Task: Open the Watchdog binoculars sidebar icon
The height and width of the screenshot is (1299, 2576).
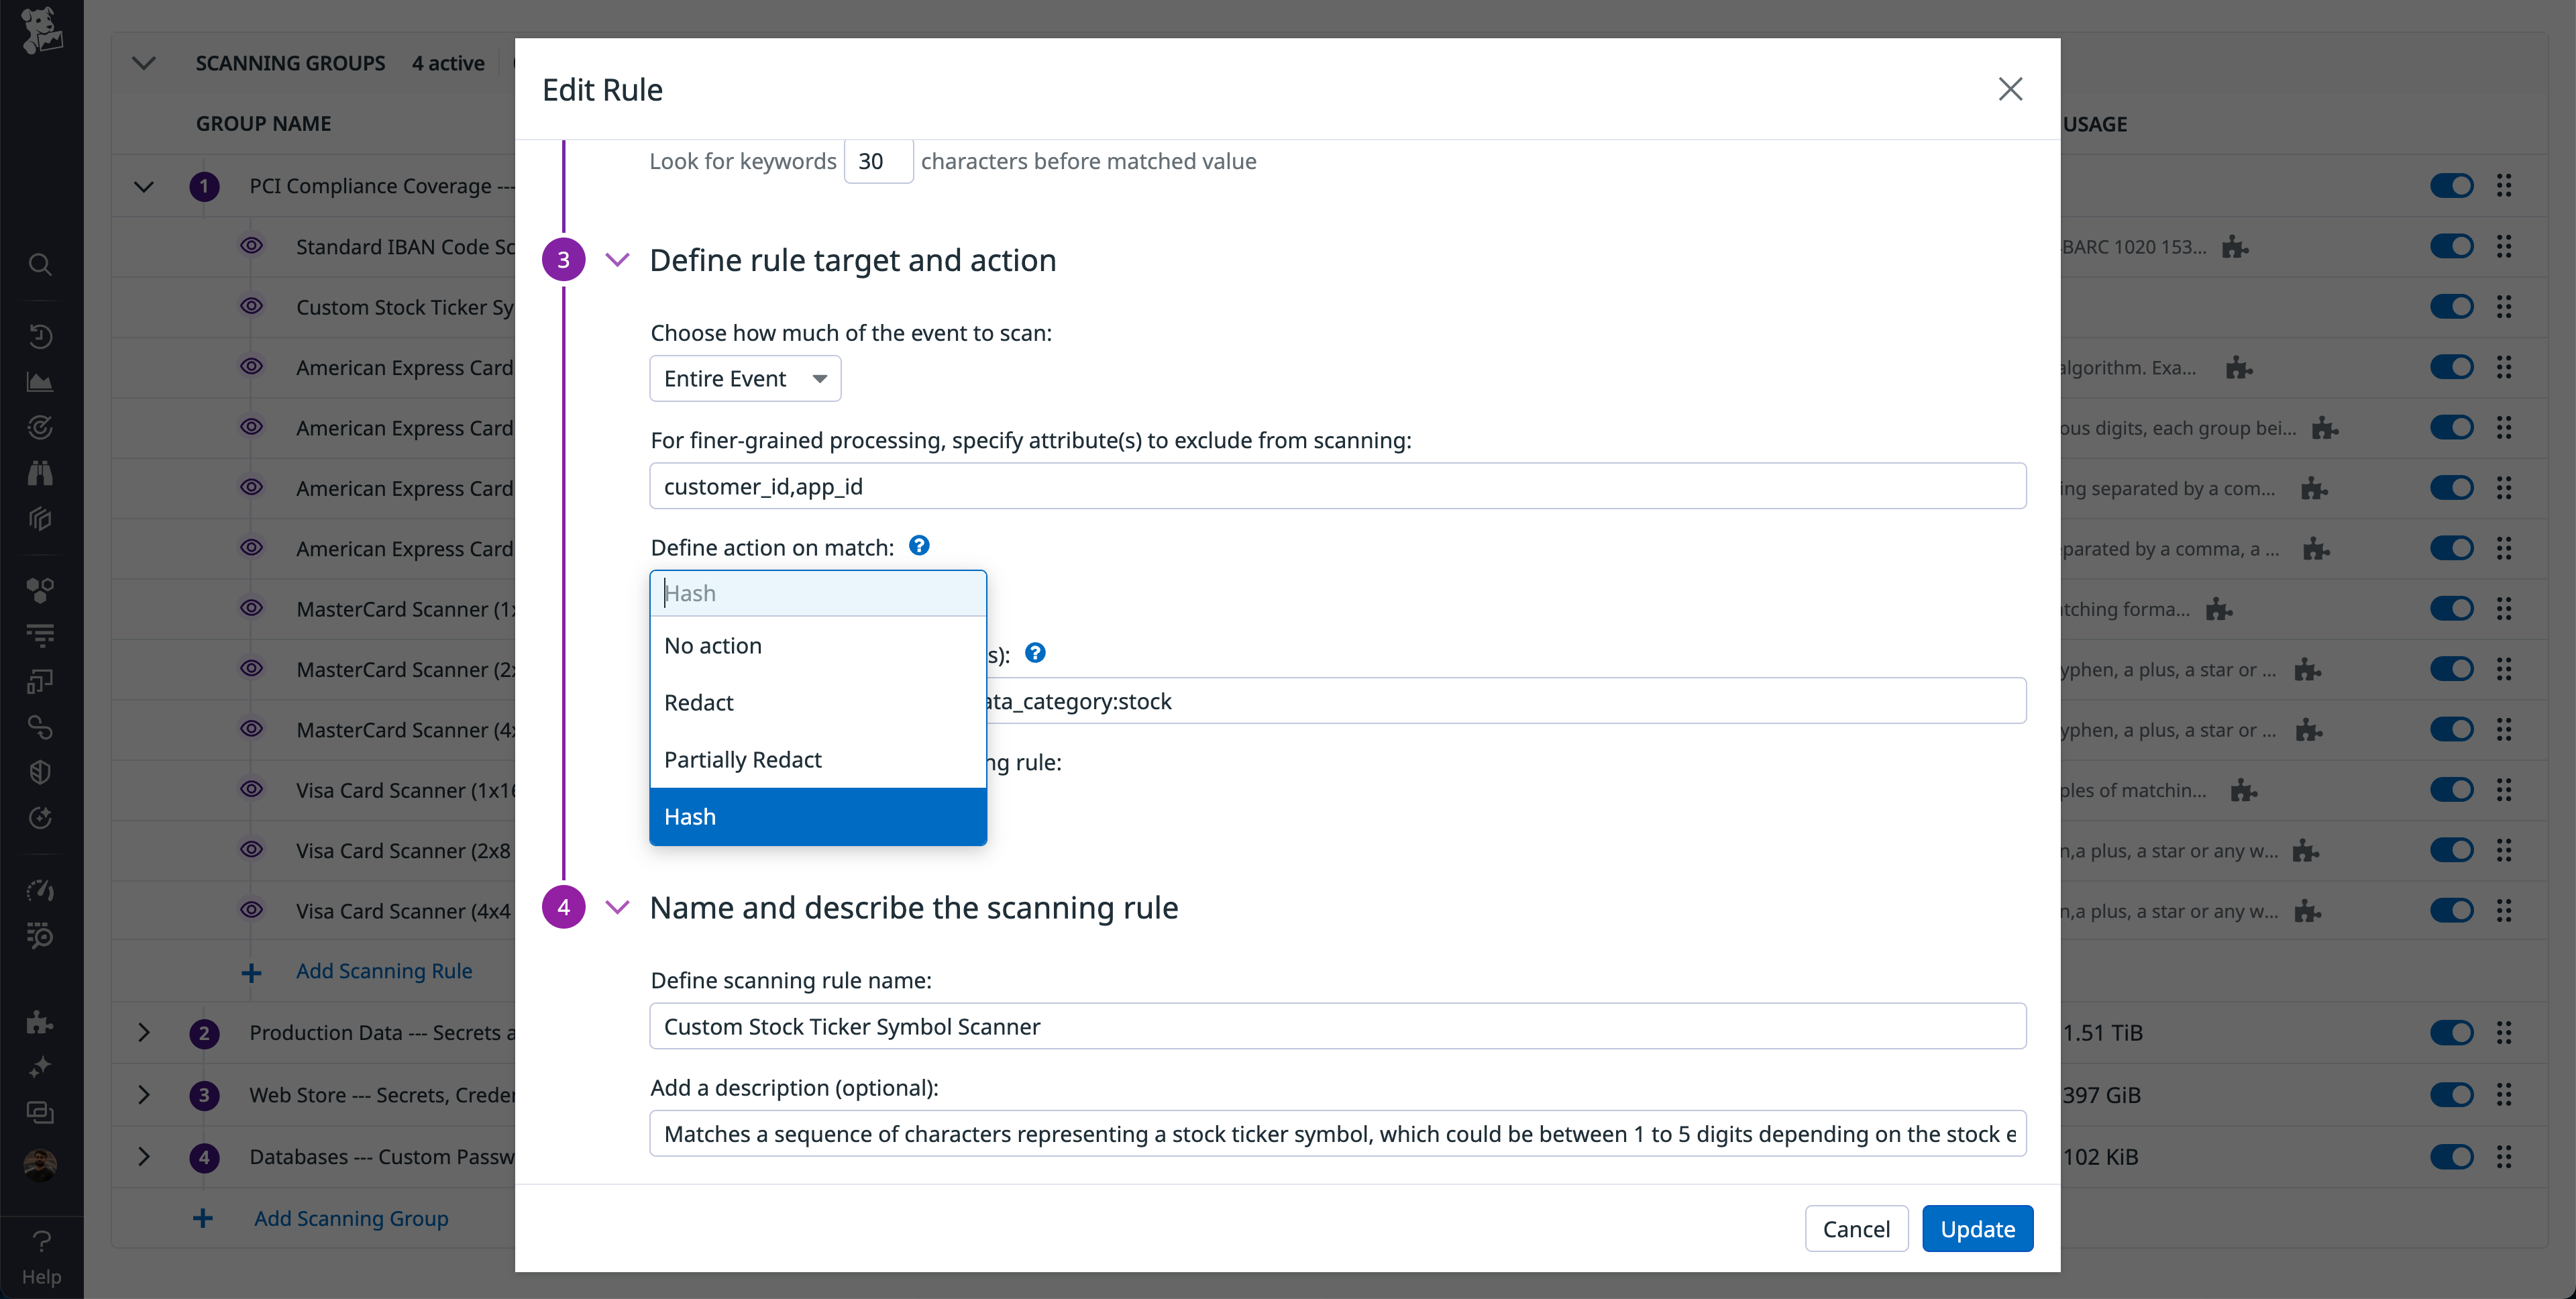Action: pyautogui.click(x=40, y=472)
